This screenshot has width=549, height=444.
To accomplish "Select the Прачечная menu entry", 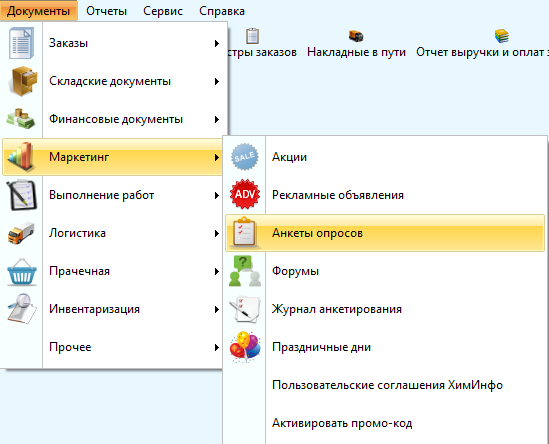I will 112,271.
